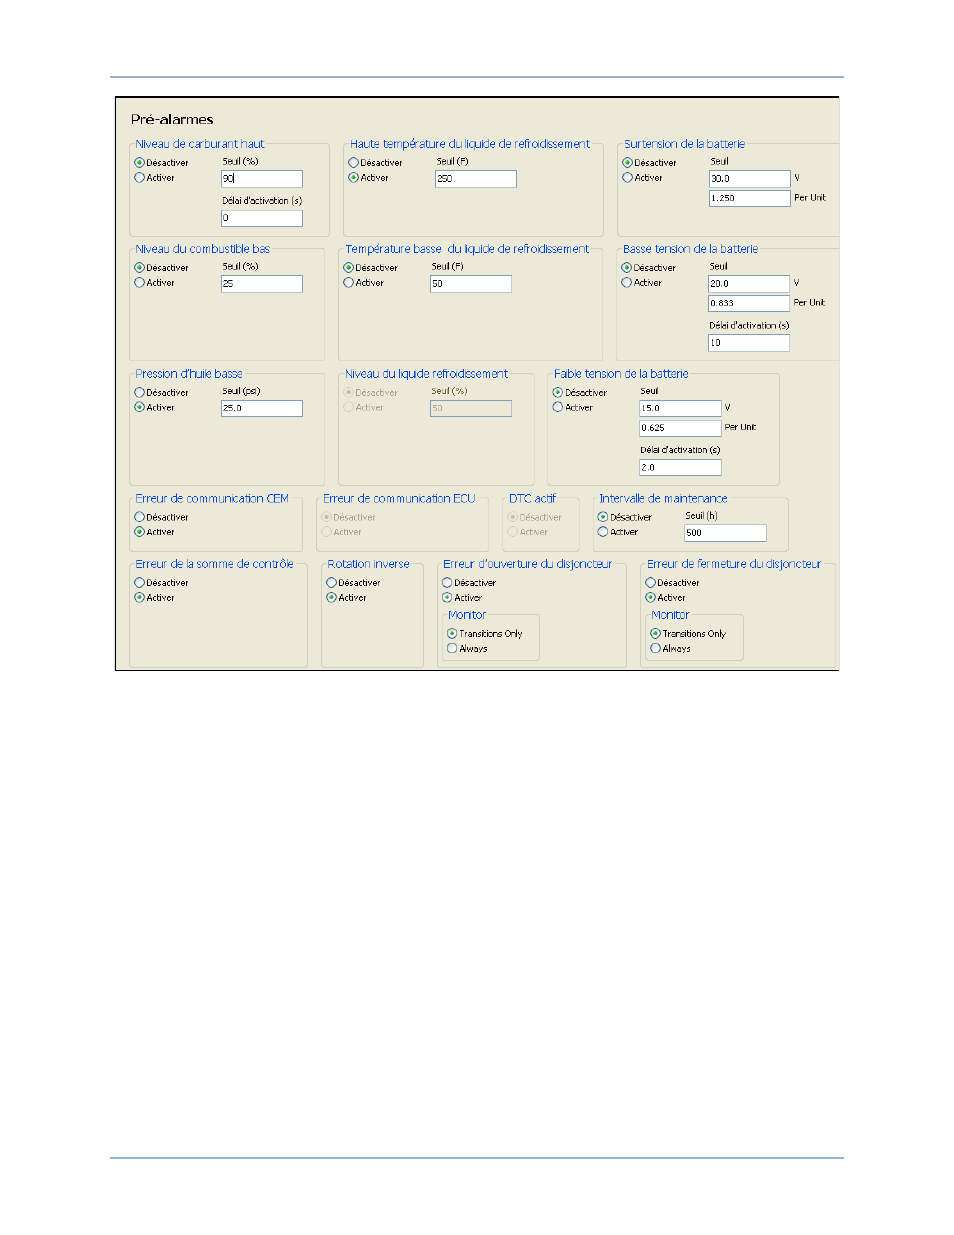Viewport: 954px width, 1235px height.
Task: Select Activer for Intervalle de maintenance
Action: tap(602, 532)
